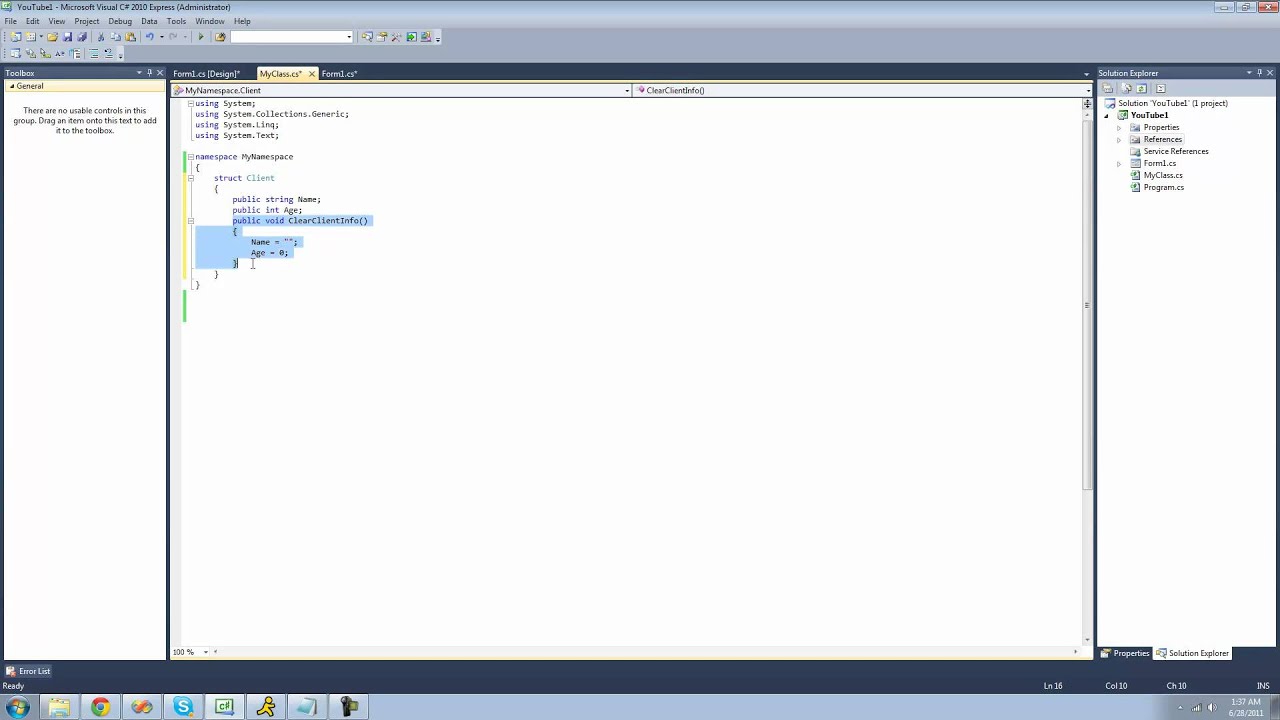Screen dimensions: 1280x720
Task: Click the Comment selected lines icon
Action: [93, 53]
